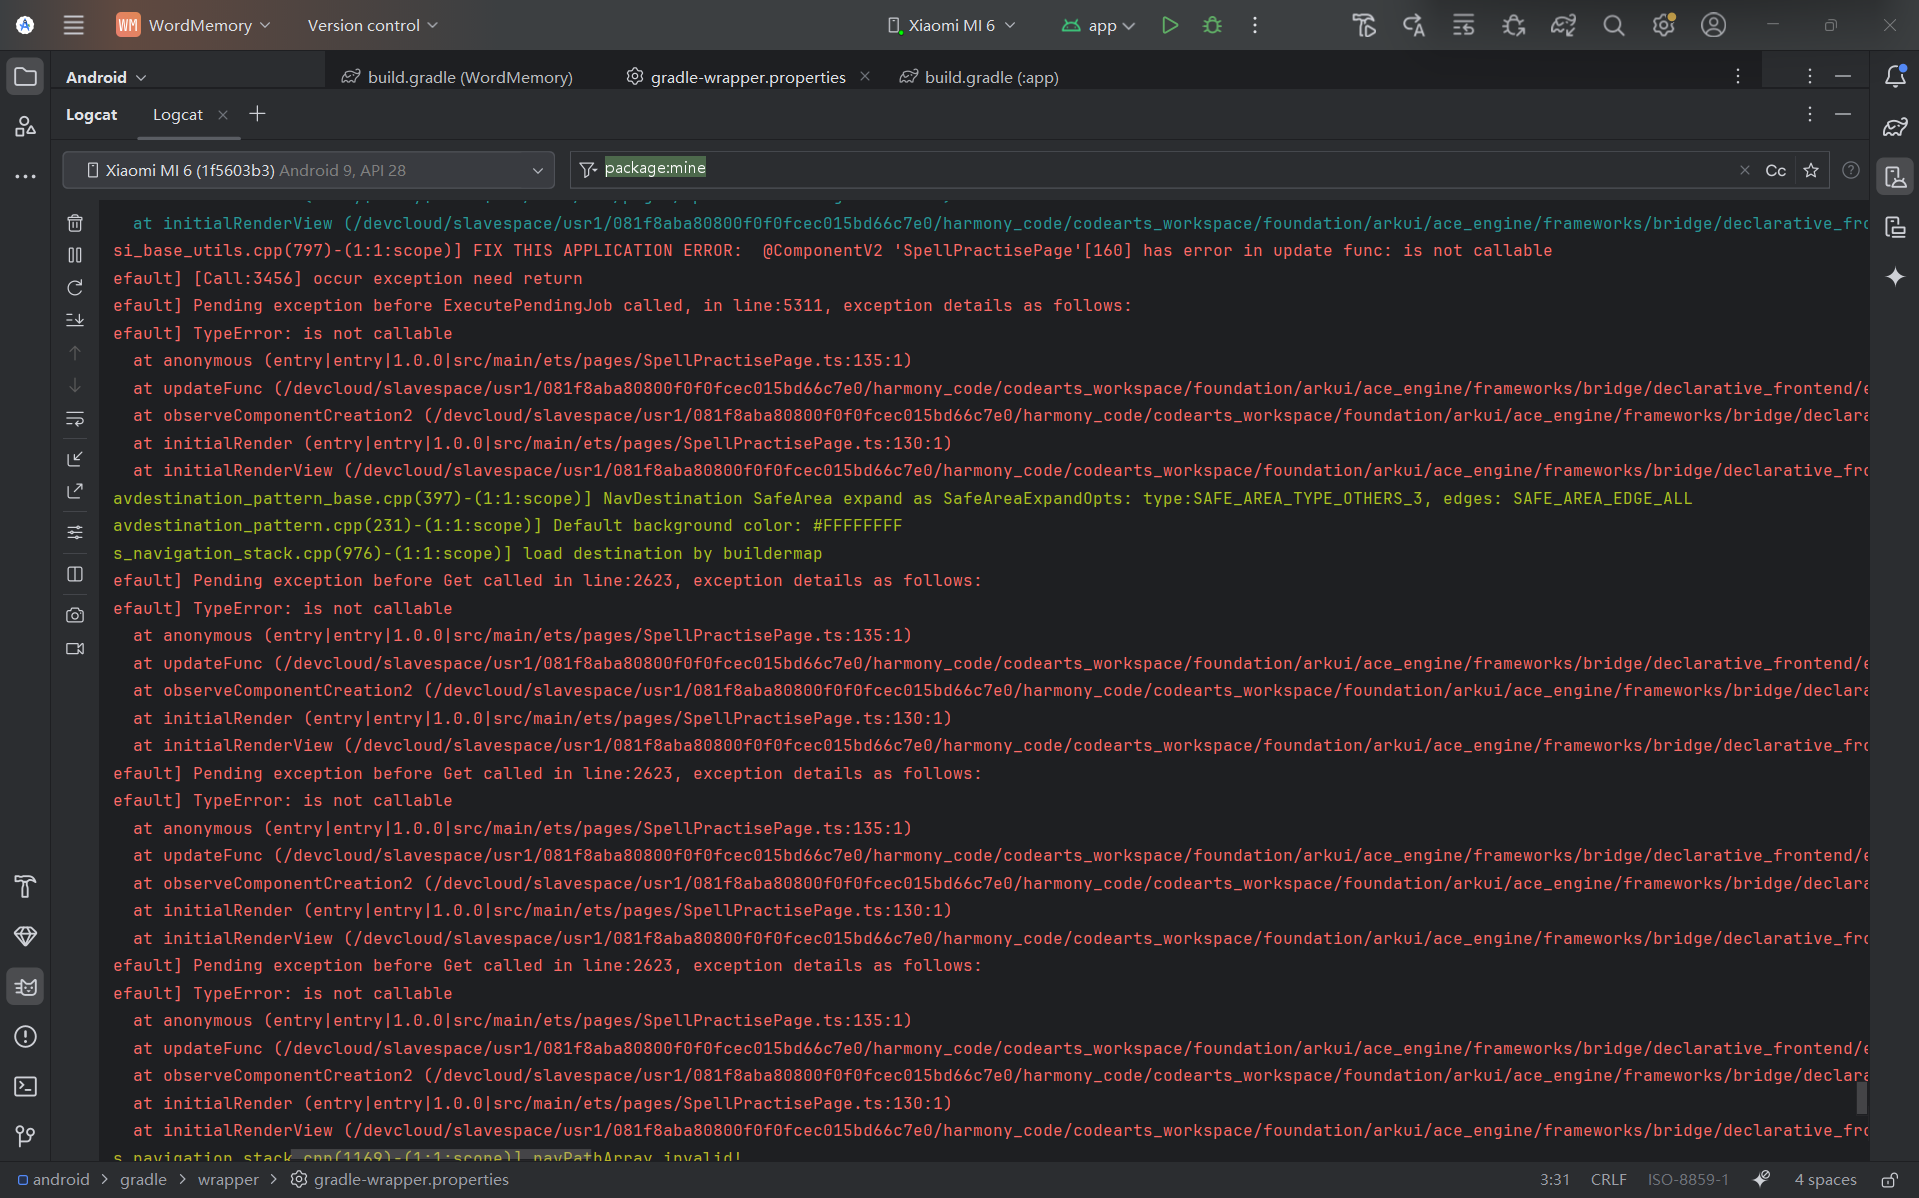Open Resource Manager tool window
The width and height of the screenshot is (1919, 1198).
pyautogui.click(x=26, y=126)
